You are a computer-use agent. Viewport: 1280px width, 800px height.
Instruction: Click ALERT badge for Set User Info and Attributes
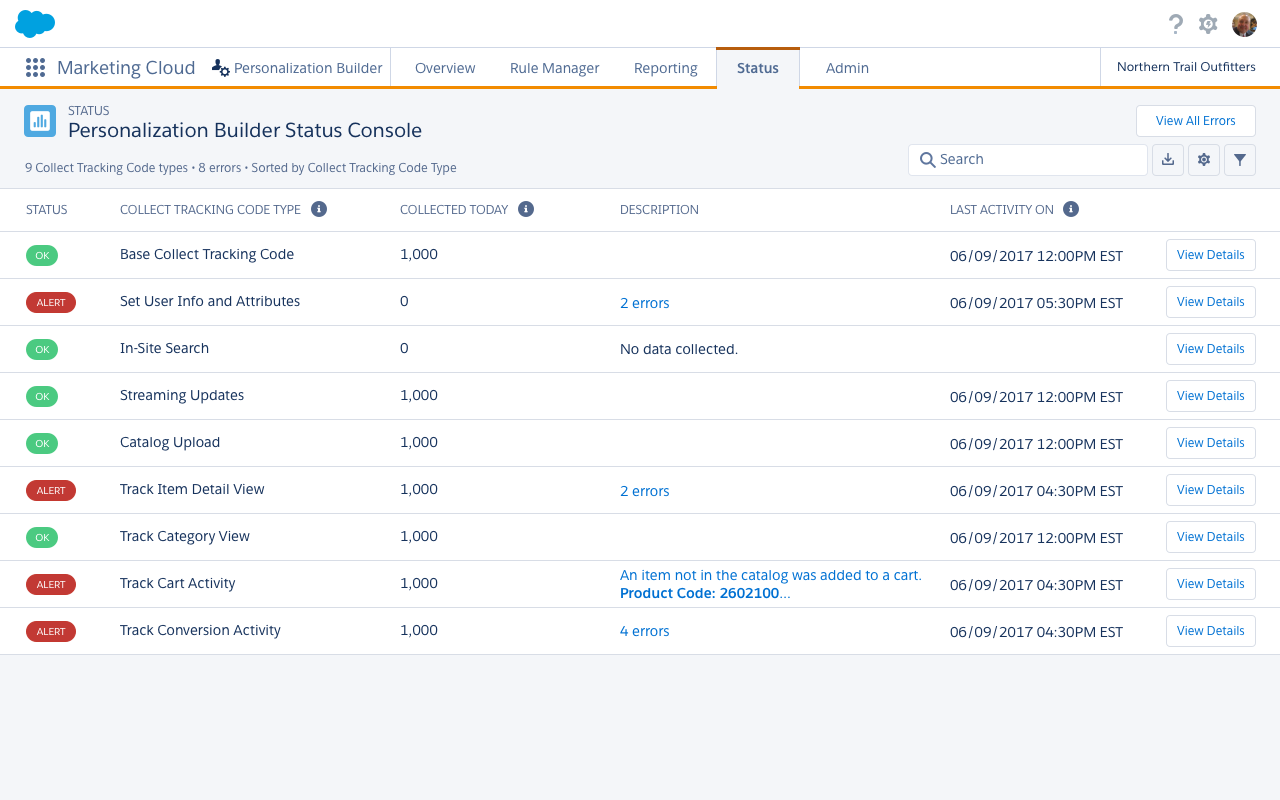coord(51,303)
